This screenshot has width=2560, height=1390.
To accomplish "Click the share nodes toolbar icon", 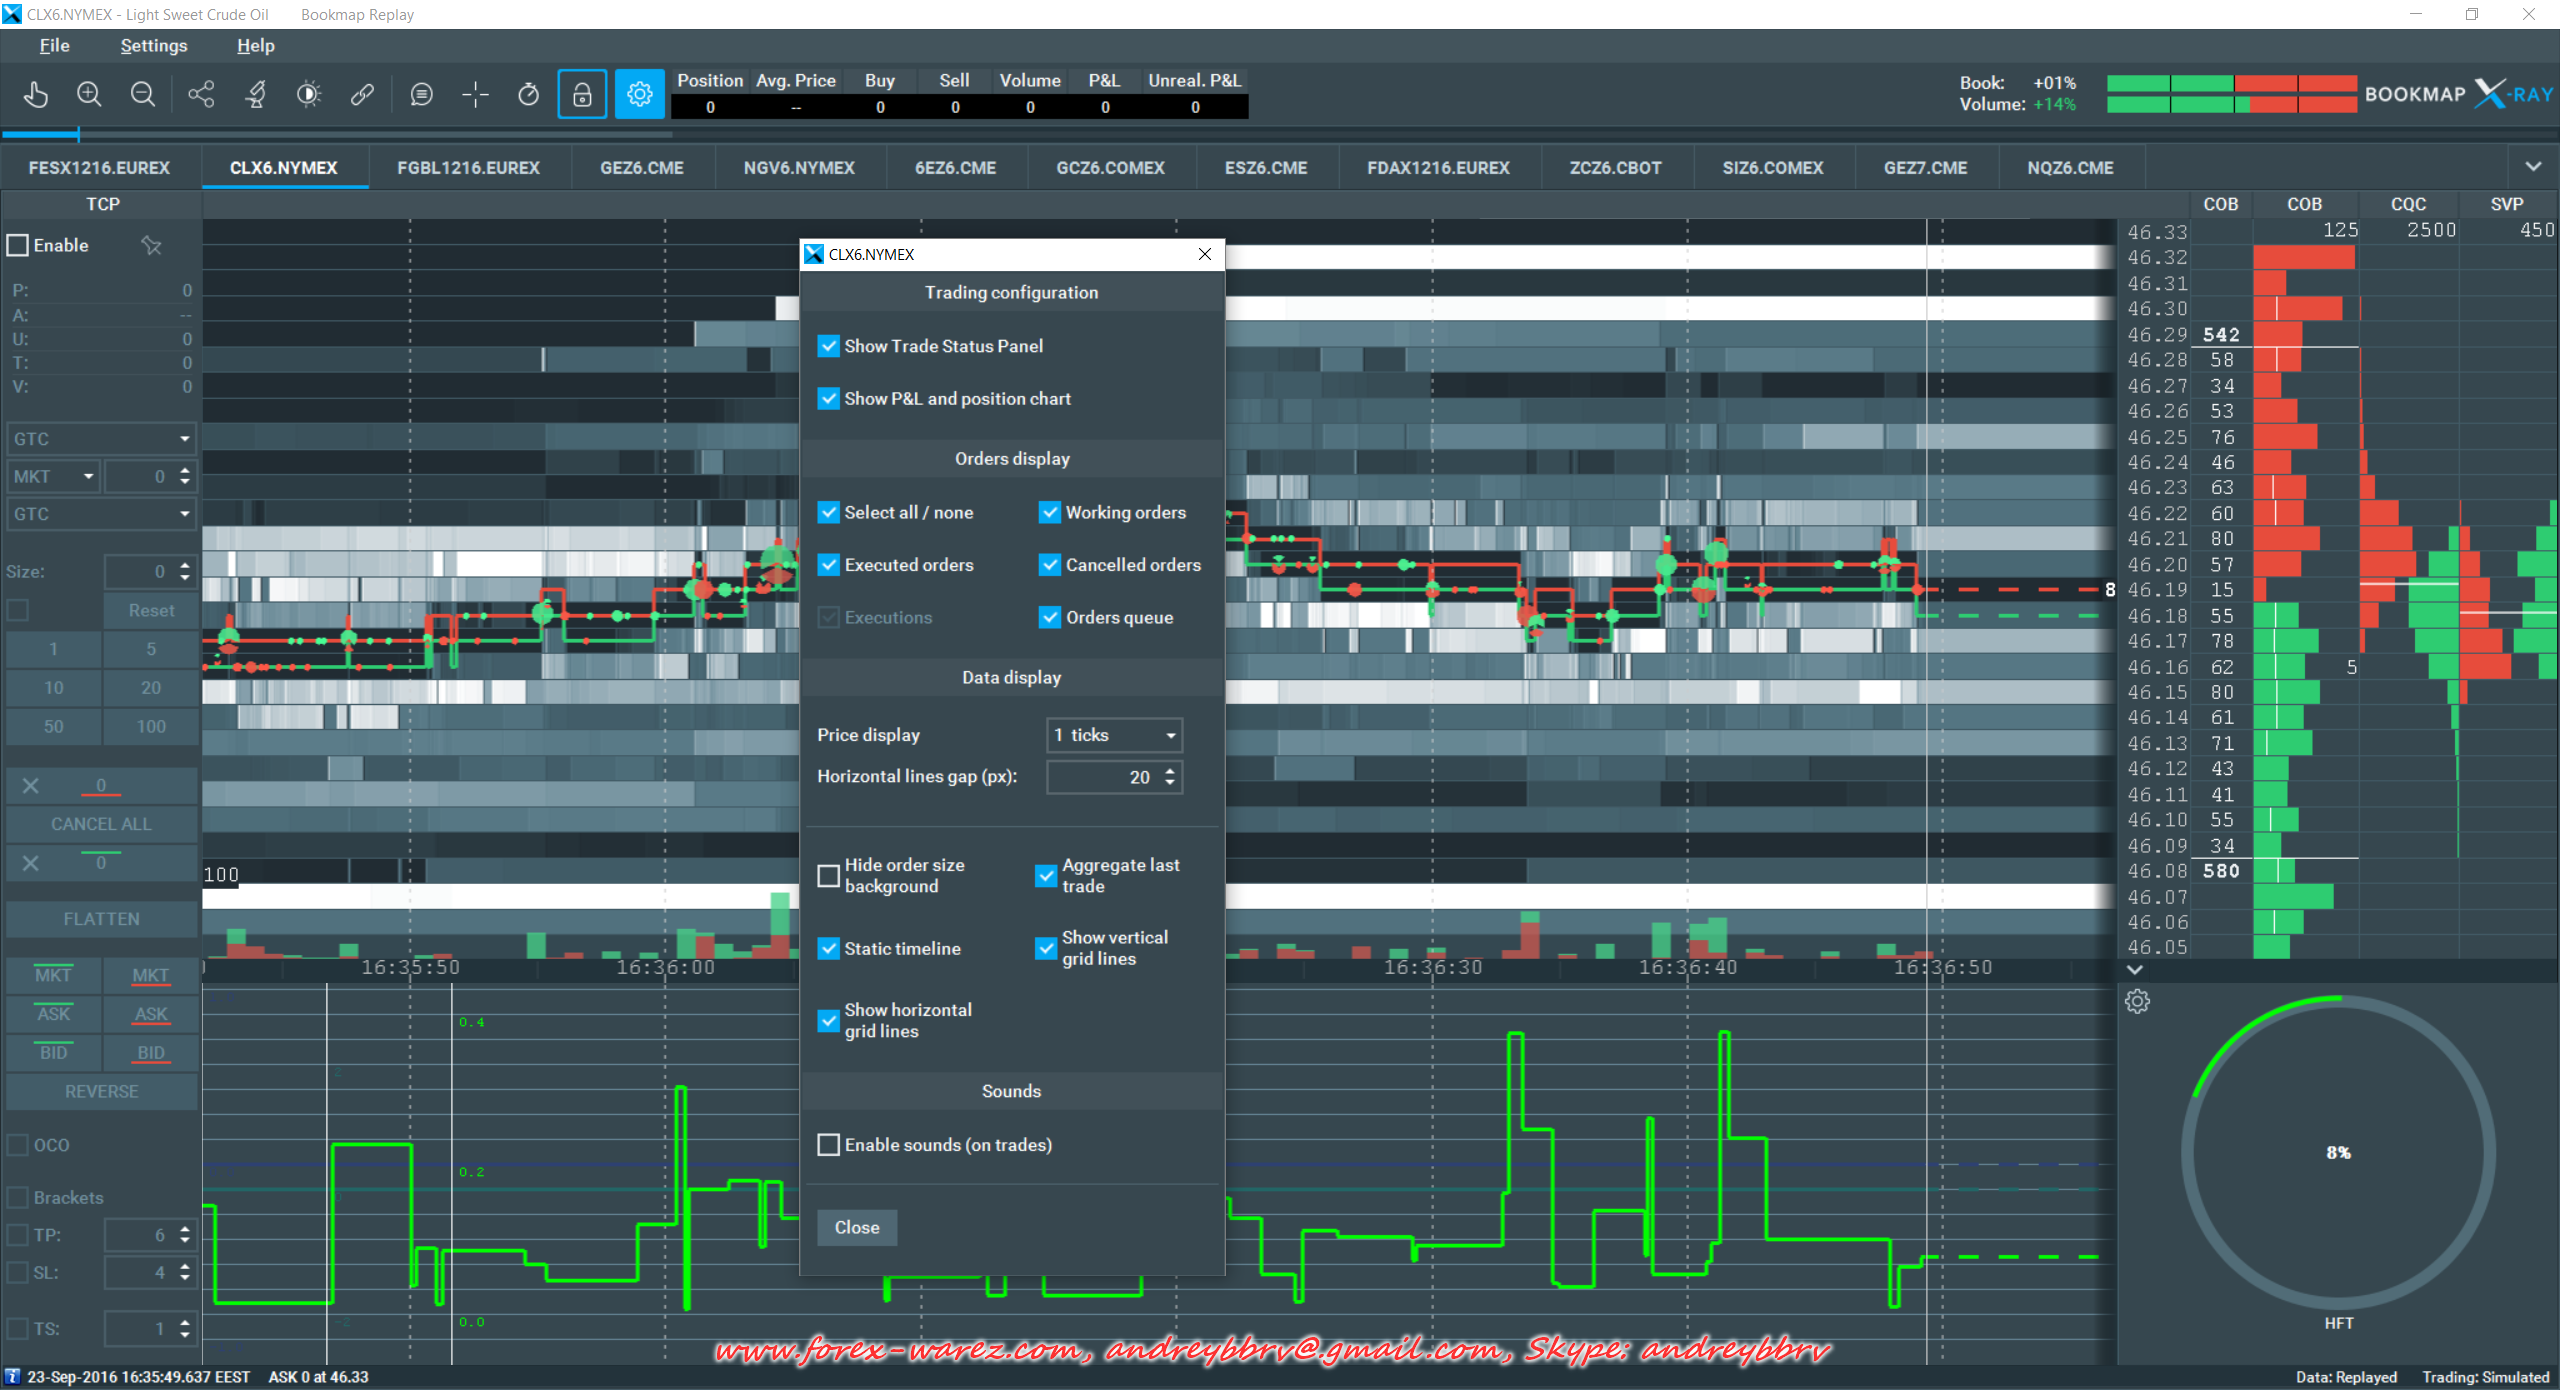I will tap(201, 94).
